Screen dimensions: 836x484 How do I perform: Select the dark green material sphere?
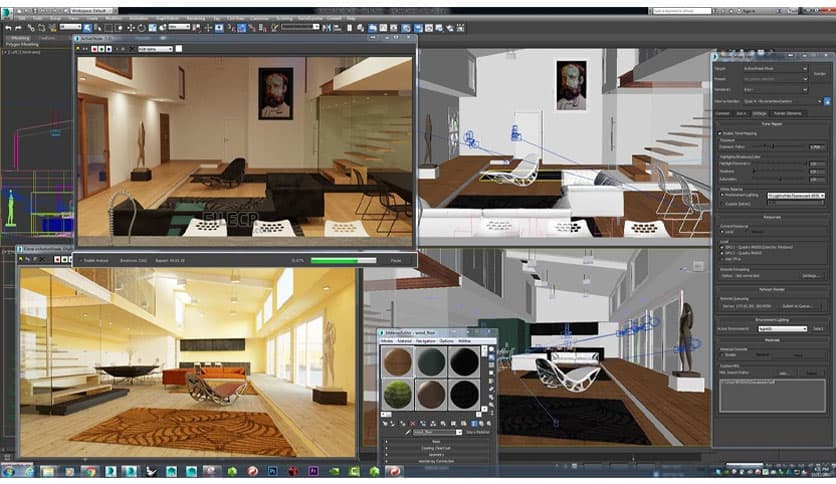tap(431, 362)
